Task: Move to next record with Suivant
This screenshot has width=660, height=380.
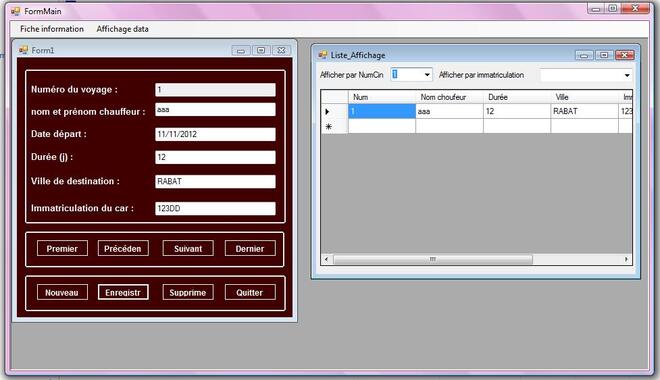Action: (x=188, y=249)
